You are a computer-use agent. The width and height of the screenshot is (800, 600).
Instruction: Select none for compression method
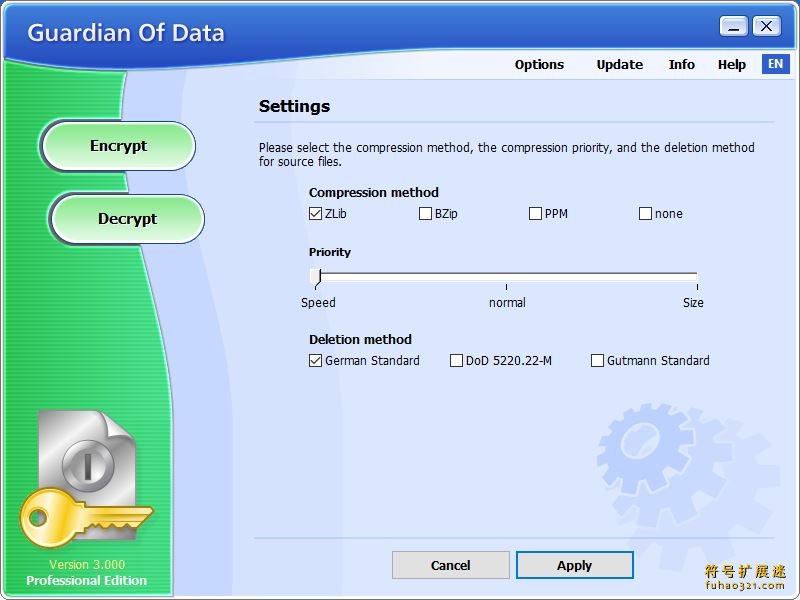[x=645, y=213]
